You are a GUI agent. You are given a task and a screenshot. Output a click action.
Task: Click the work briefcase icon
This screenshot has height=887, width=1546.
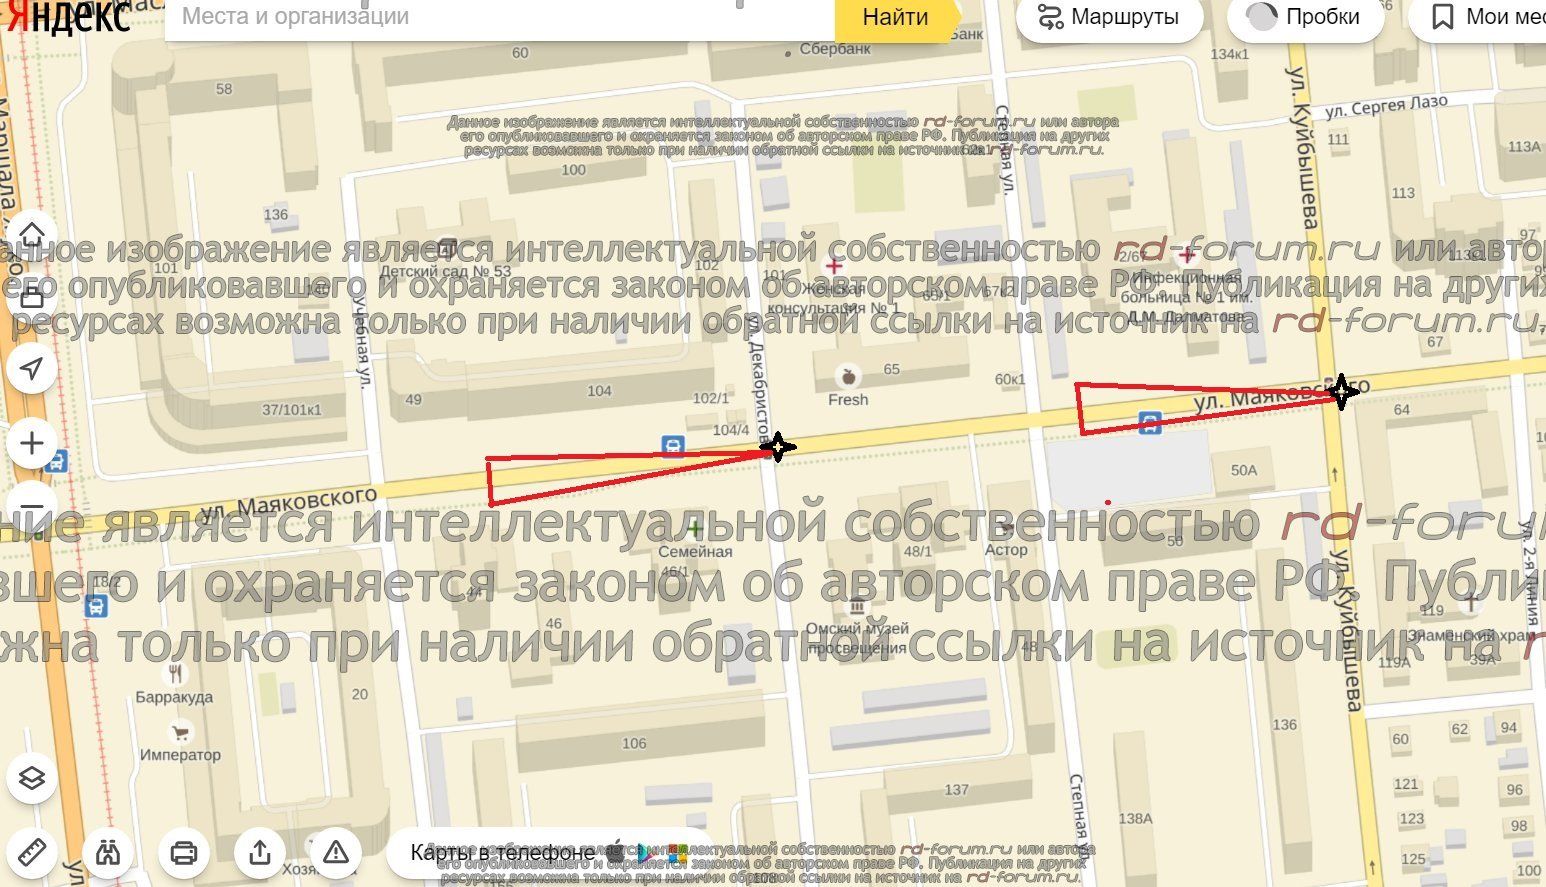click(32, 297)
